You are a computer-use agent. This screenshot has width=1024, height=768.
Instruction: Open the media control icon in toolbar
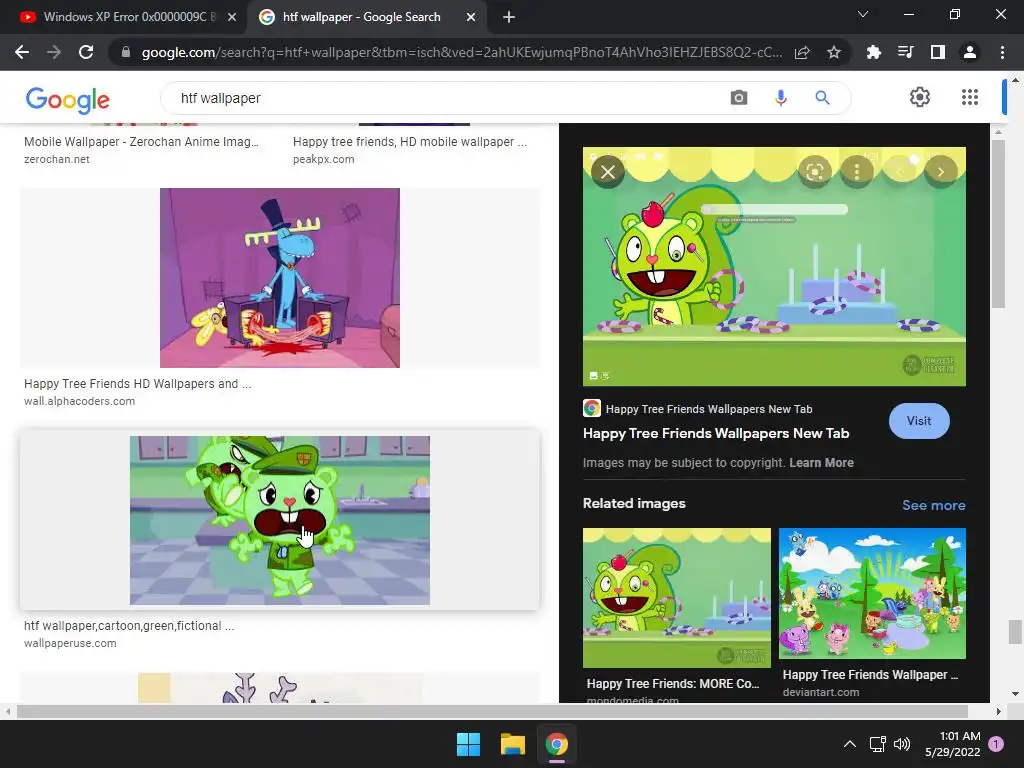click(x=906, y=52)
